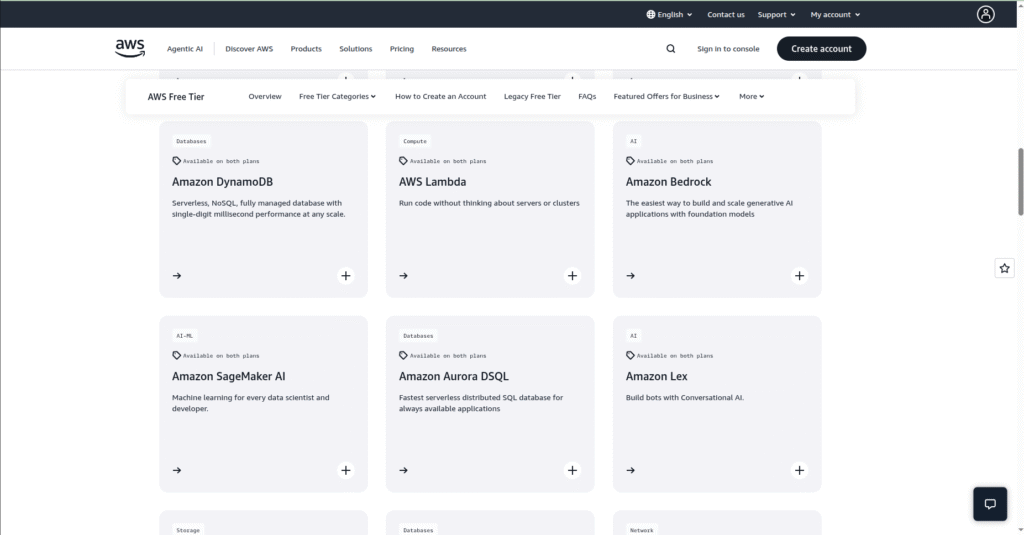Viewport: 1024px width, 535px height.
Task: Click AI tag on Amazon Bedrock card
Action: 633,141
